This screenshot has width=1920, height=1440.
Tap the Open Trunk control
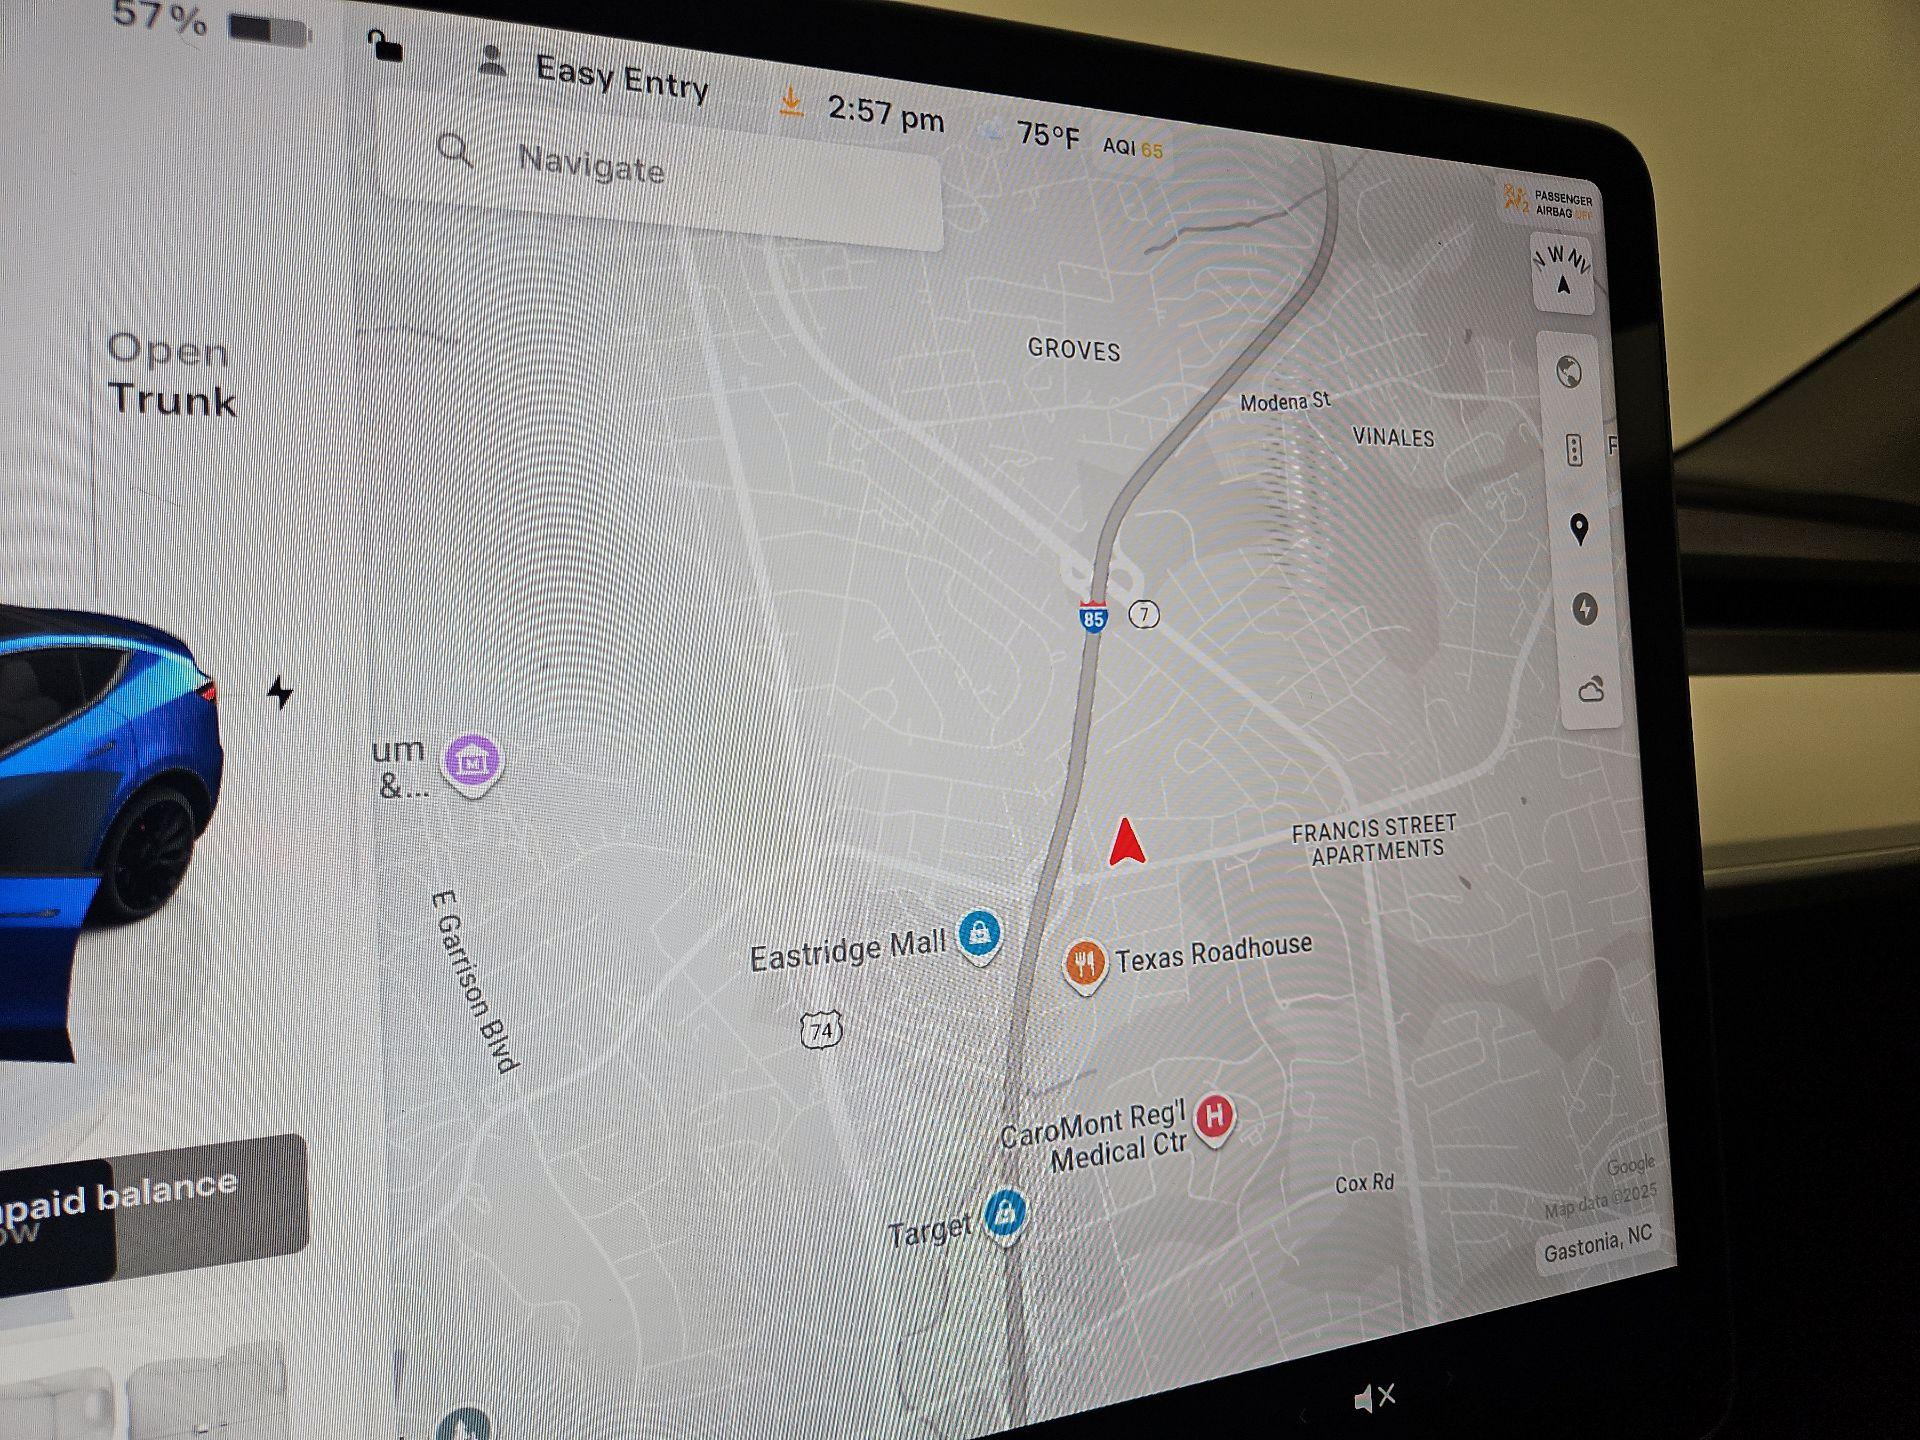[170, 374]
